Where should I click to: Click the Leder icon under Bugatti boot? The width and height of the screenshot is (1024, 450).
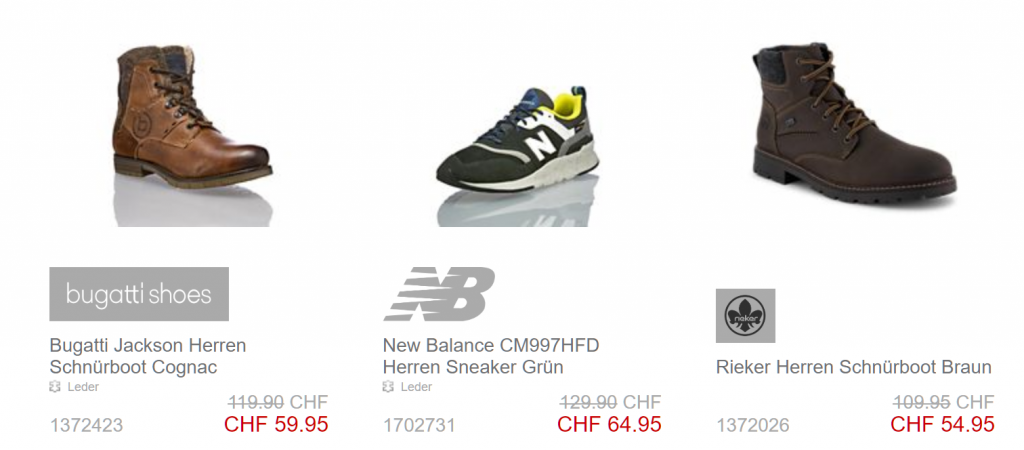pyautogui.click(x=56, y=387)
